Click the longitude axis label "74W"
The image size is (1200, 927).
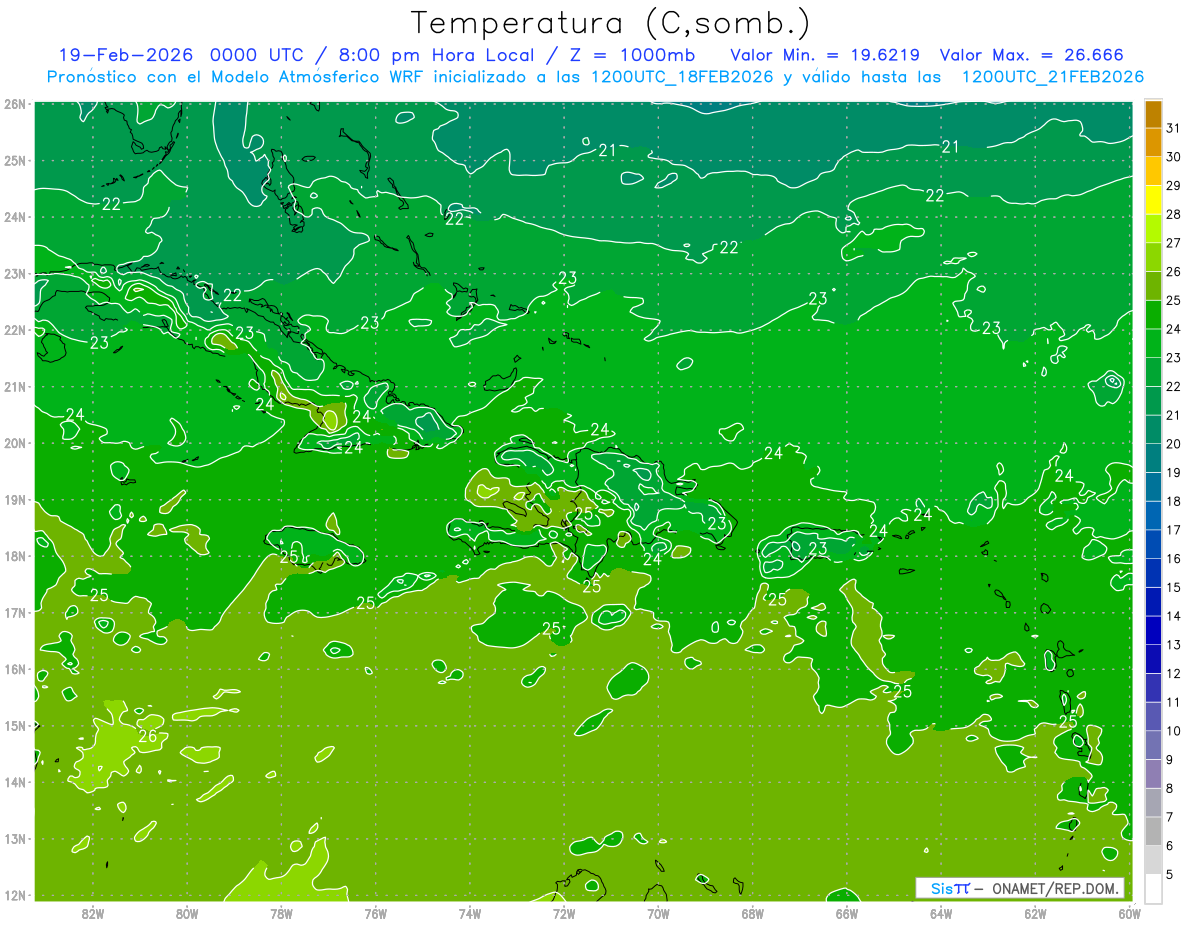tap(469, 913)
